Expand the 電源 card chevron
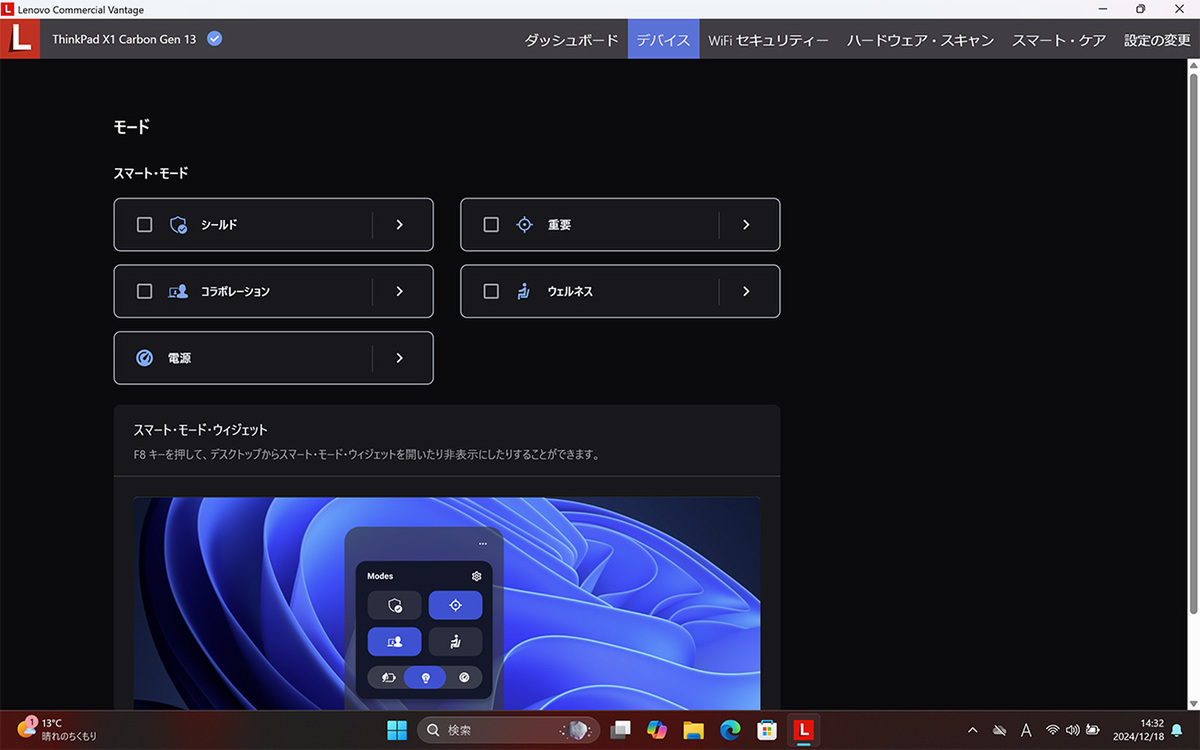Viewport: 1200px width, 750px height. point(399,357)
